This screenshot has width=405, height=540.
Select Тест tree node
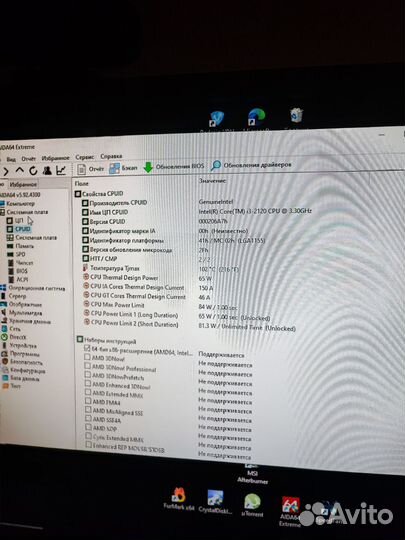(x=12, y=386)
